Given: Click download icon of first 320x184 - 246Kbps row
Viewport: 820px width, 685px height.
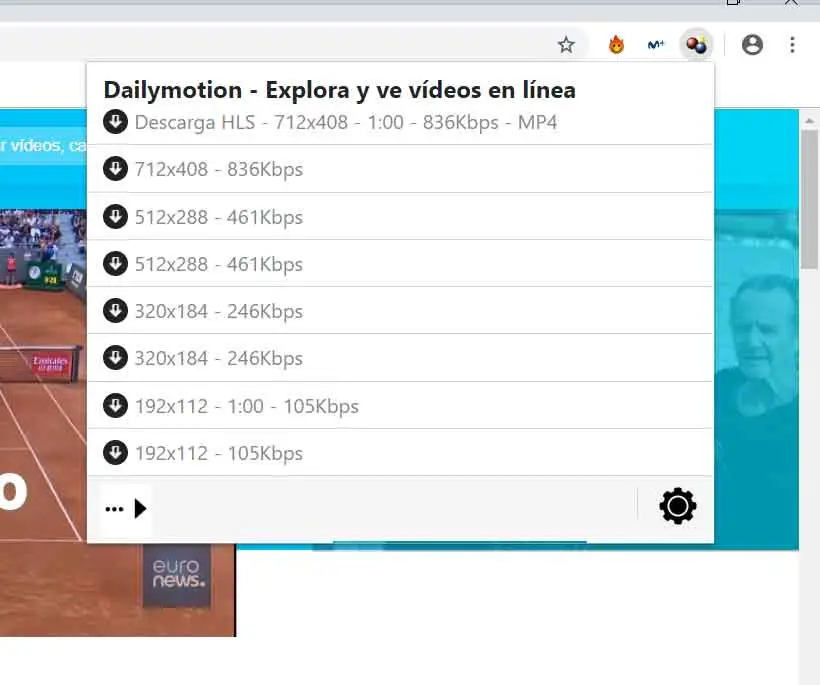Looking at the screenshot, I should [116, 311].
